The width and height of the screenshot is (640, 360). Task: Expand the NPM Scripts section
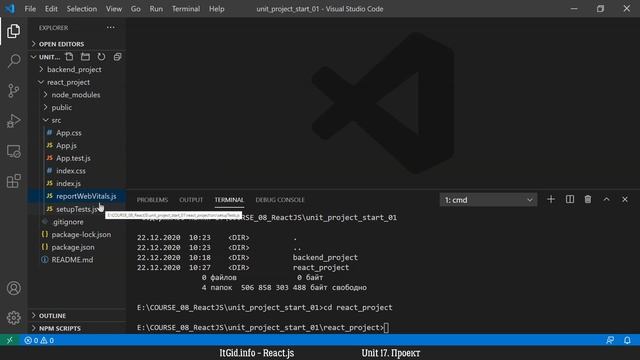click(77, 328)
